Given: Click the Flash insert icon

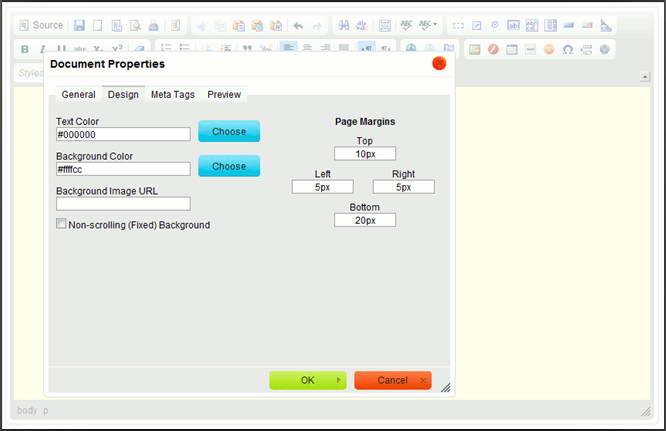Looking at the screenshot, I should coord(492,49).
